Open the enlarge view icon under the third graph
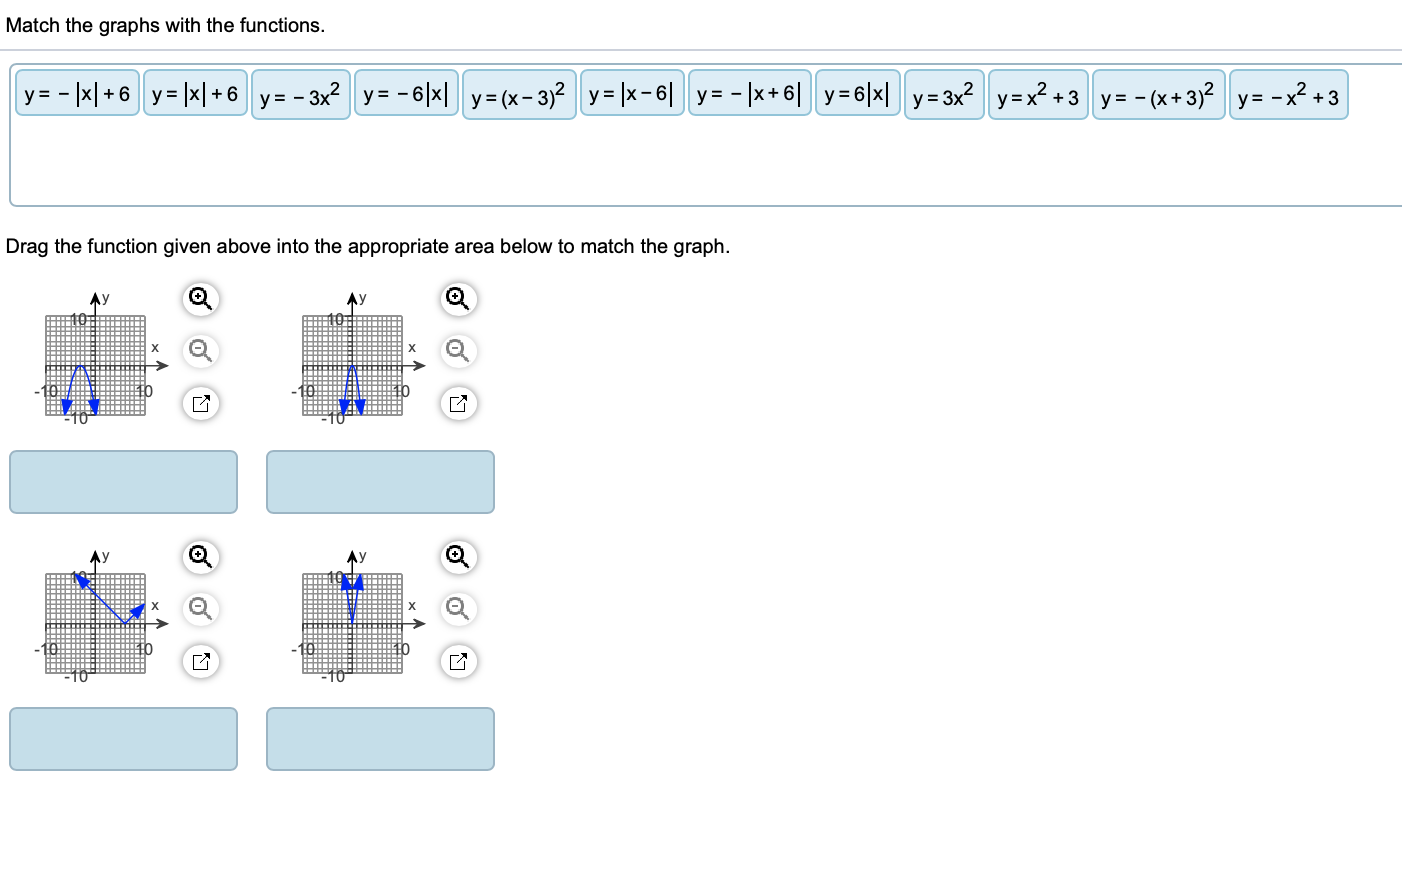 pyautogui.click(x=199, y=661)
